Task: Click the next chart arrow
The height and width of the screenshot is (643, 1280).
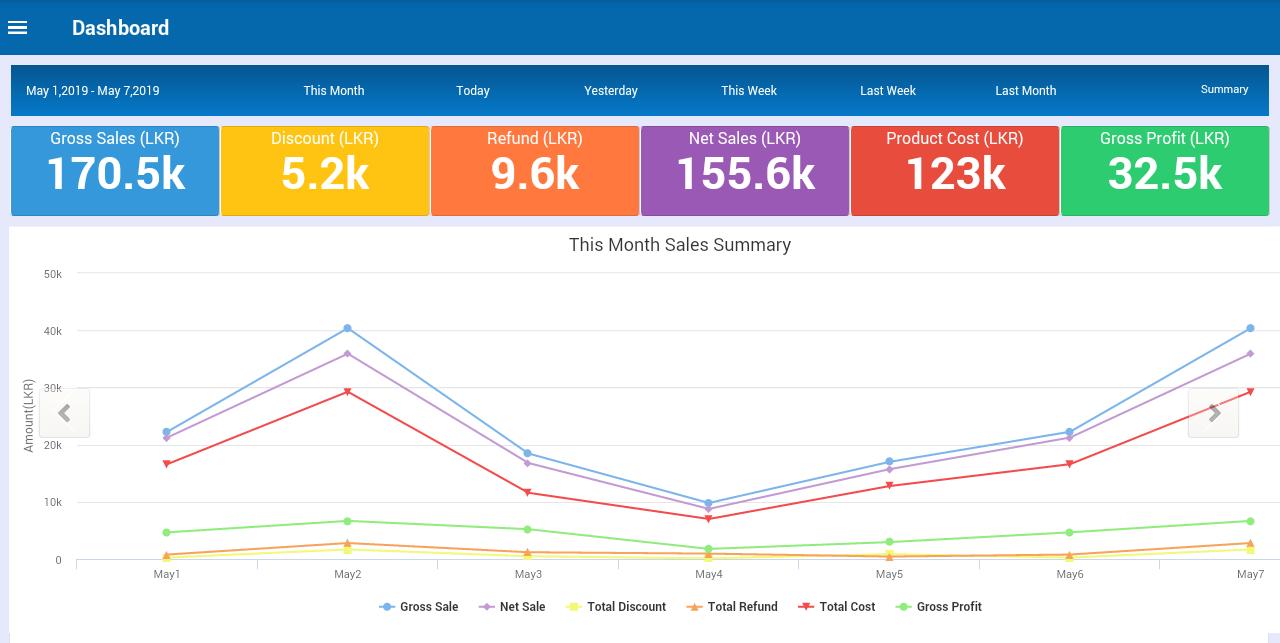Action: coord(1213,413)
